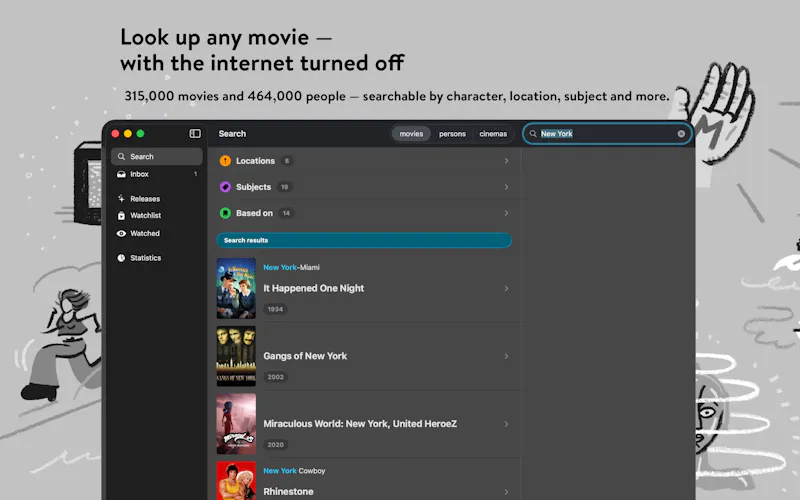
Task: Click the green Based on book icon
Action: click(x=225, y=213)
